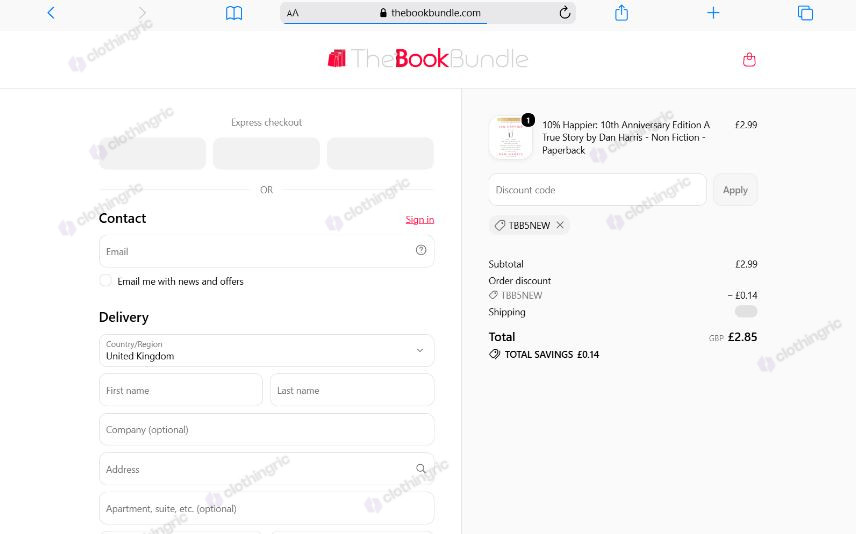Click the Address search magnifier icon
The image size is (856, 534).
421,468
